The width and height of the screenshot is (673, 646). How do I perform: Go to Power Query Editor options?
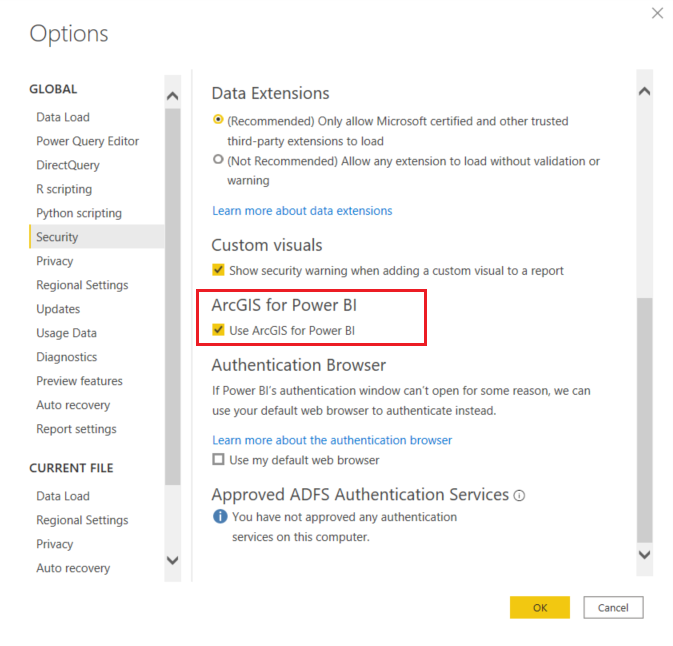(x=87, y=141)
